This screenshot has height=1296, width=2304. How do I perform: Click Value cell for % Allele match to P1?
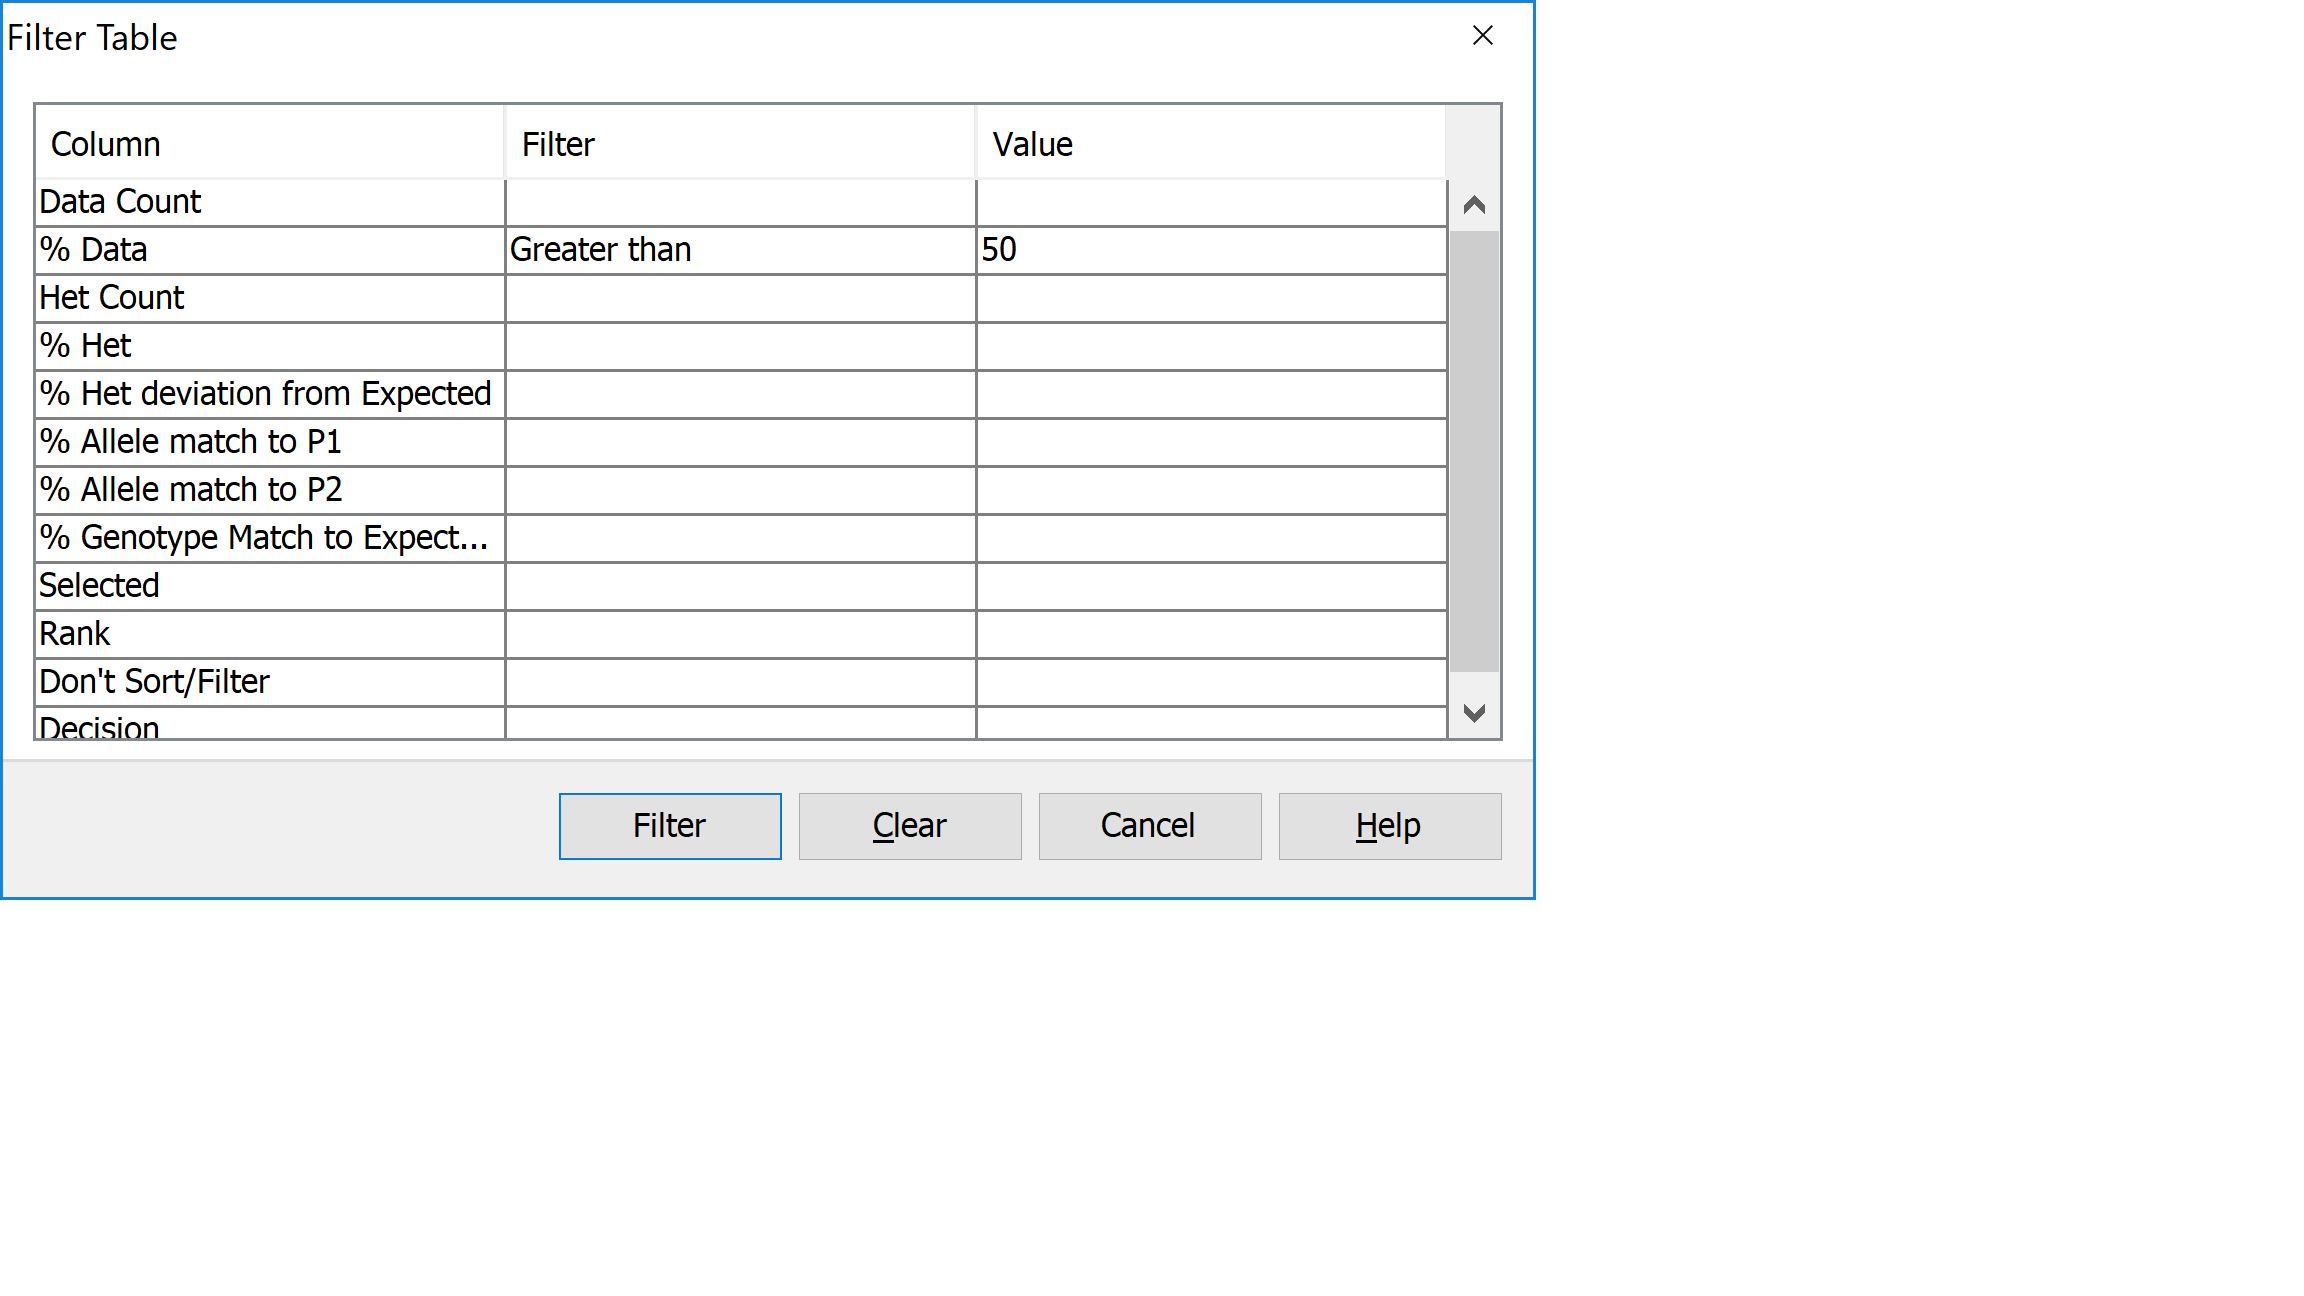coord(1211,442)
